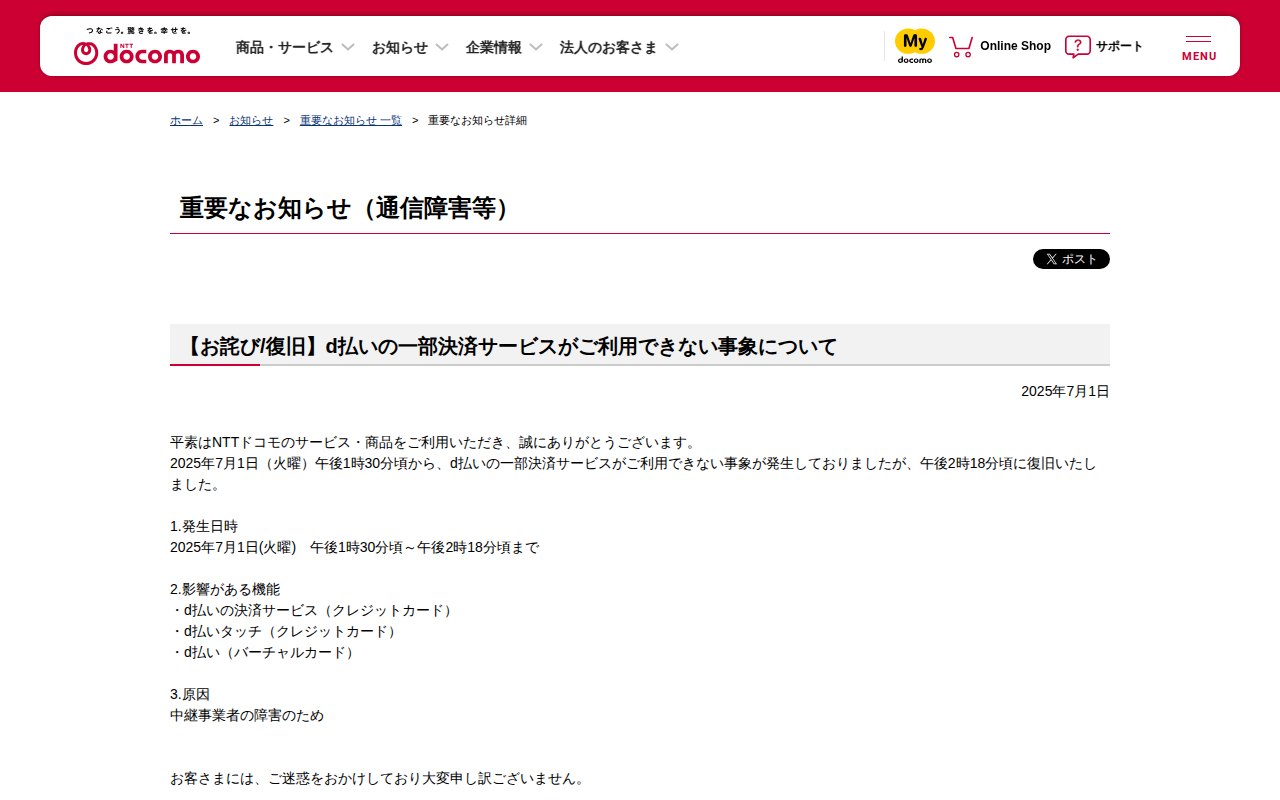
Task: Click the 2025年7月1日 publication date
Action: coord(1065,391)
